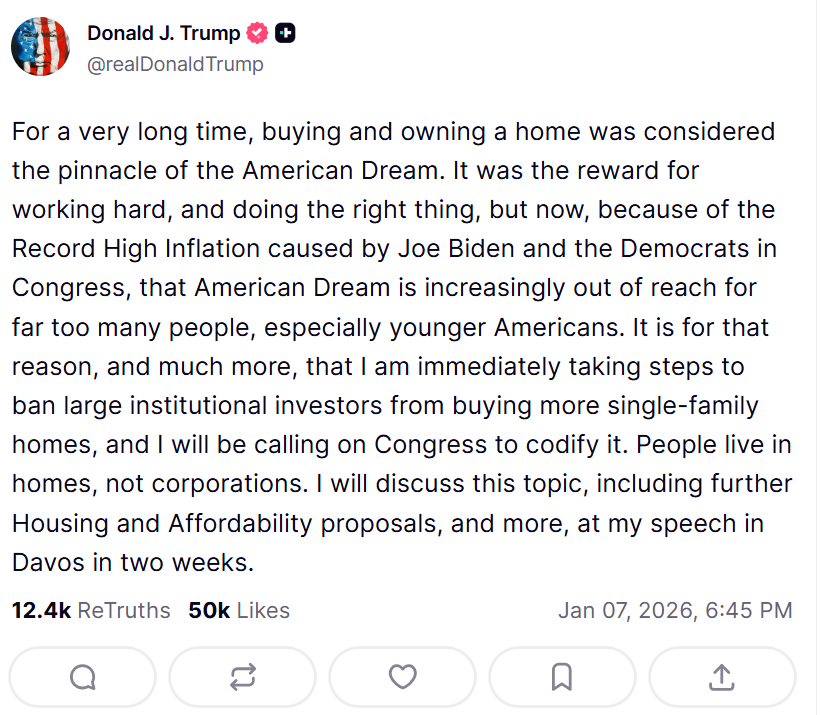The width and height of the screenshot is (821, 715).
Task: Click "single-family" in the post text
Action: pos(681,406)
